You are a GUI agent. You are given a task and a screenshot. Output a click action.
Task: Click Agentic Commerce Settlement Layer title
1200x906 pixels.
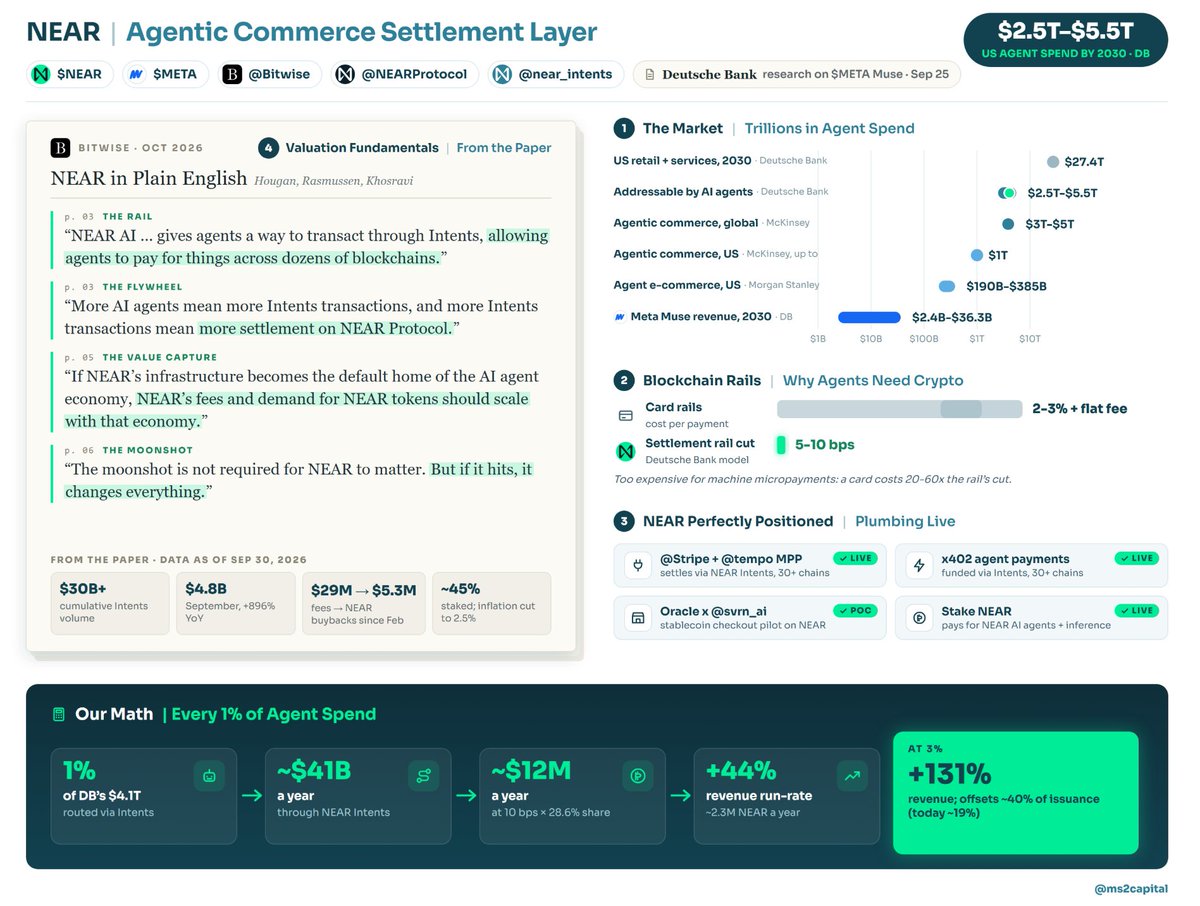click(x=362, y=33)
